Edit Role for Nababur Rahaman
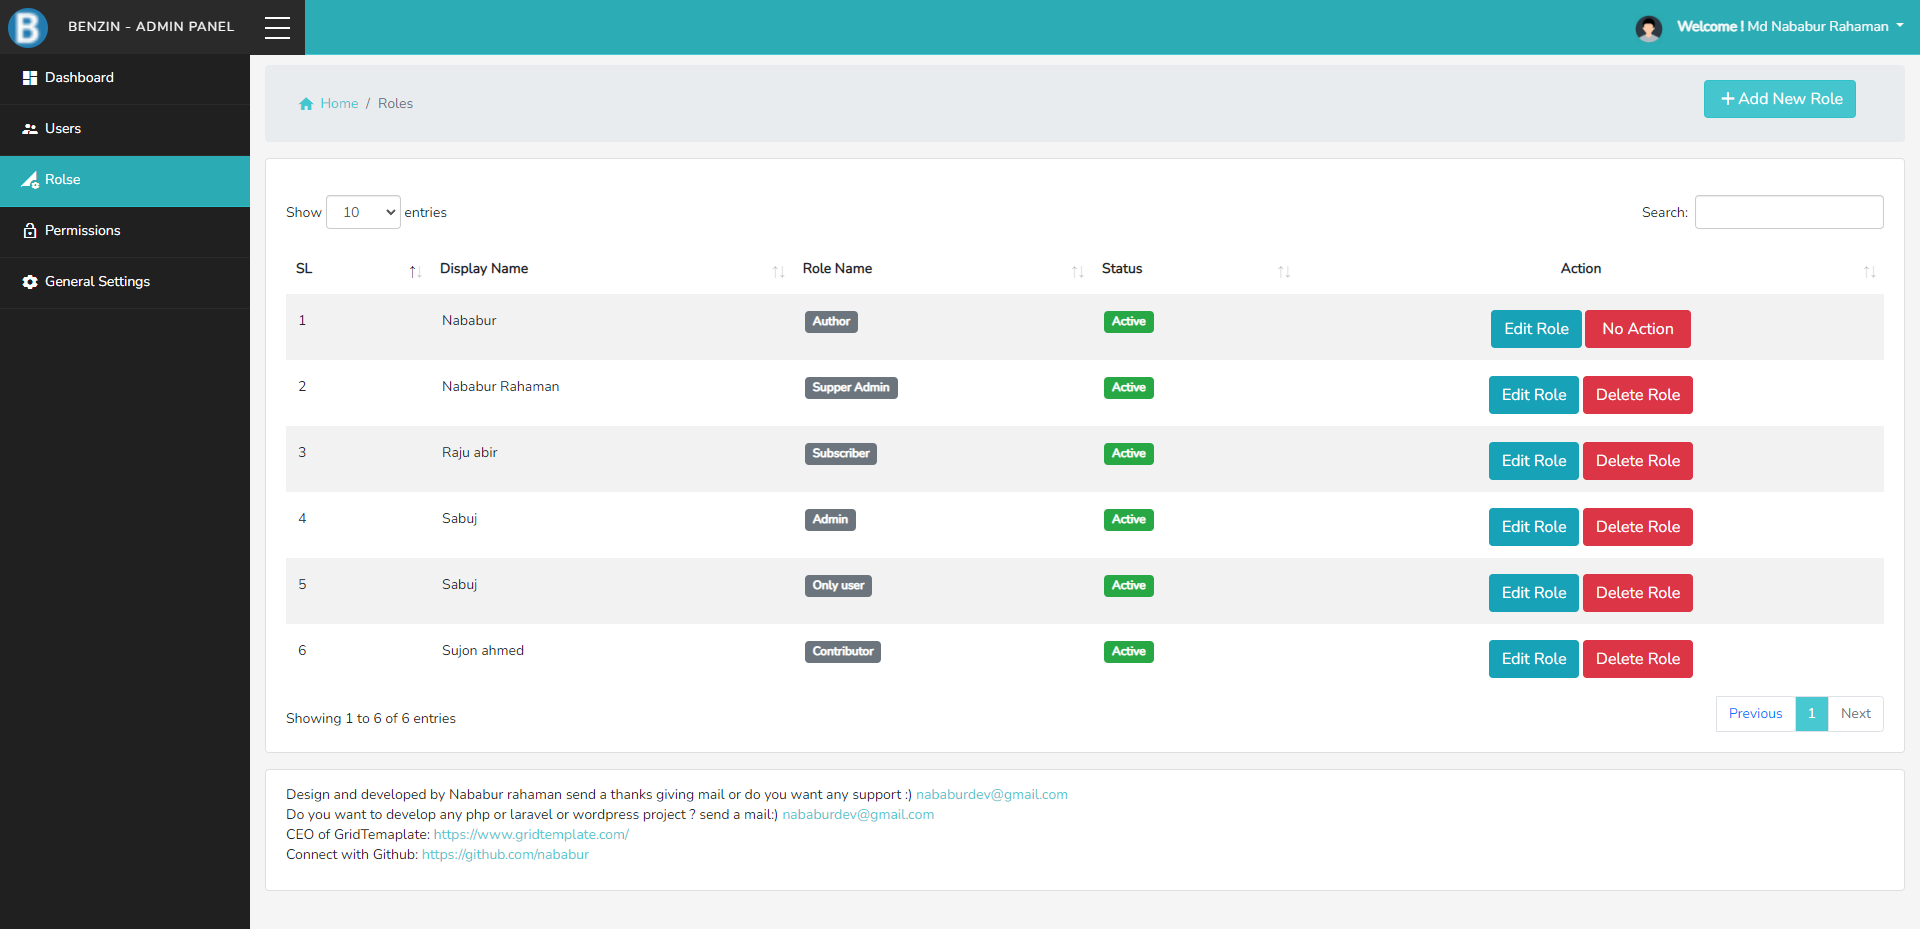This screenshot has width=1920, height=929. [1534, 395]
